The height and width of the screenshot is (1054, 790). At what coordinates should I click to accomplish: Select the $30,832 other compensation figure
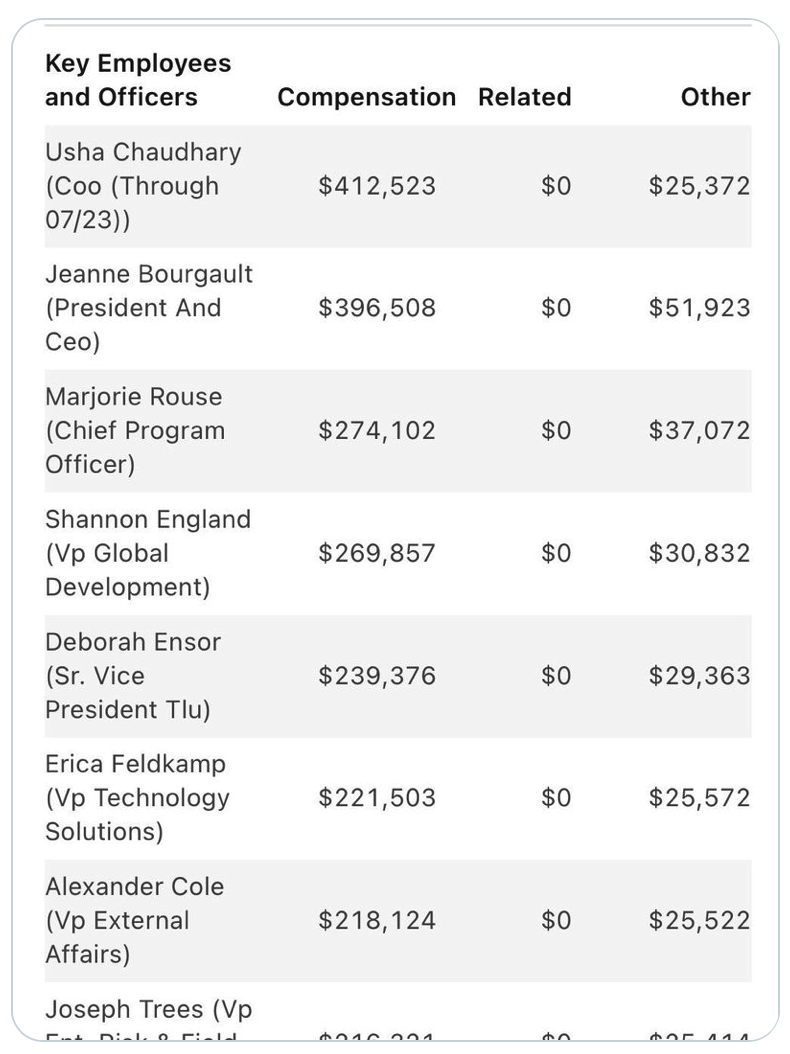pyautogui.click(x=699, y=553)
